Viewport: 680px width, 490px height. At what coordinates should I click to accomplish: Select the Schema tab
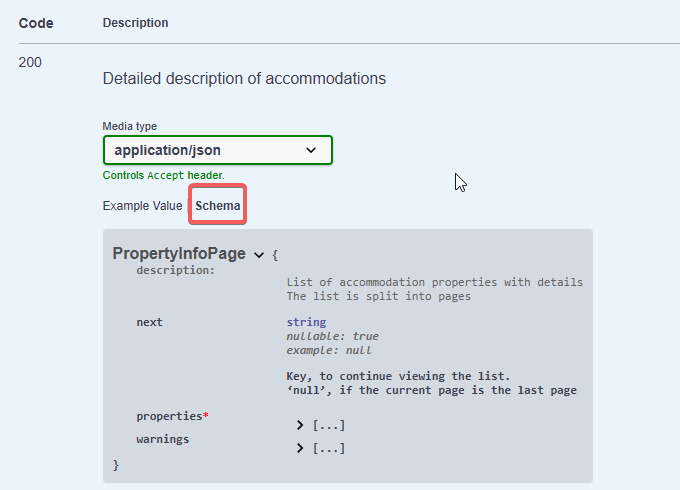pyautogui.click(x=217, y=206)
